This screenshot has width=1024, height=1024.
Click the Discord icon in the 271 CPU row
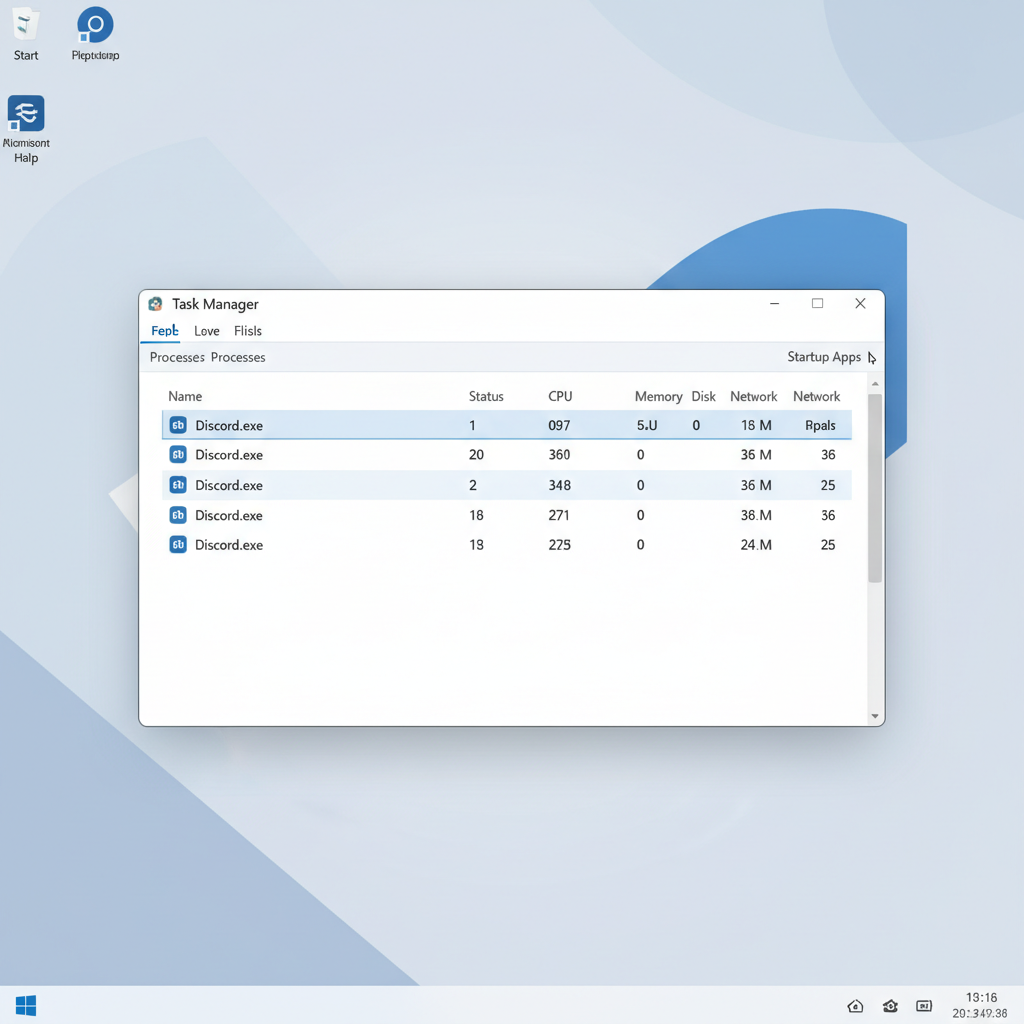tap(178, 515)
